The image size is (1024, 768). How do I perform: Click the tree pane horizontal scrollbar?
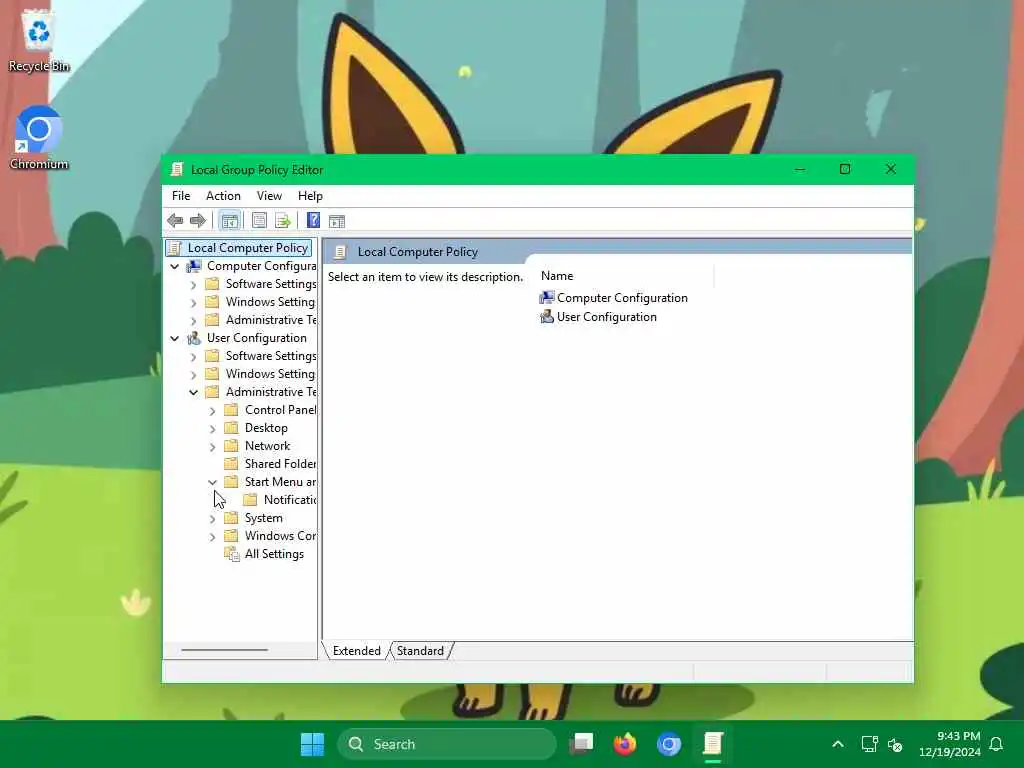(x=225, y=650)
